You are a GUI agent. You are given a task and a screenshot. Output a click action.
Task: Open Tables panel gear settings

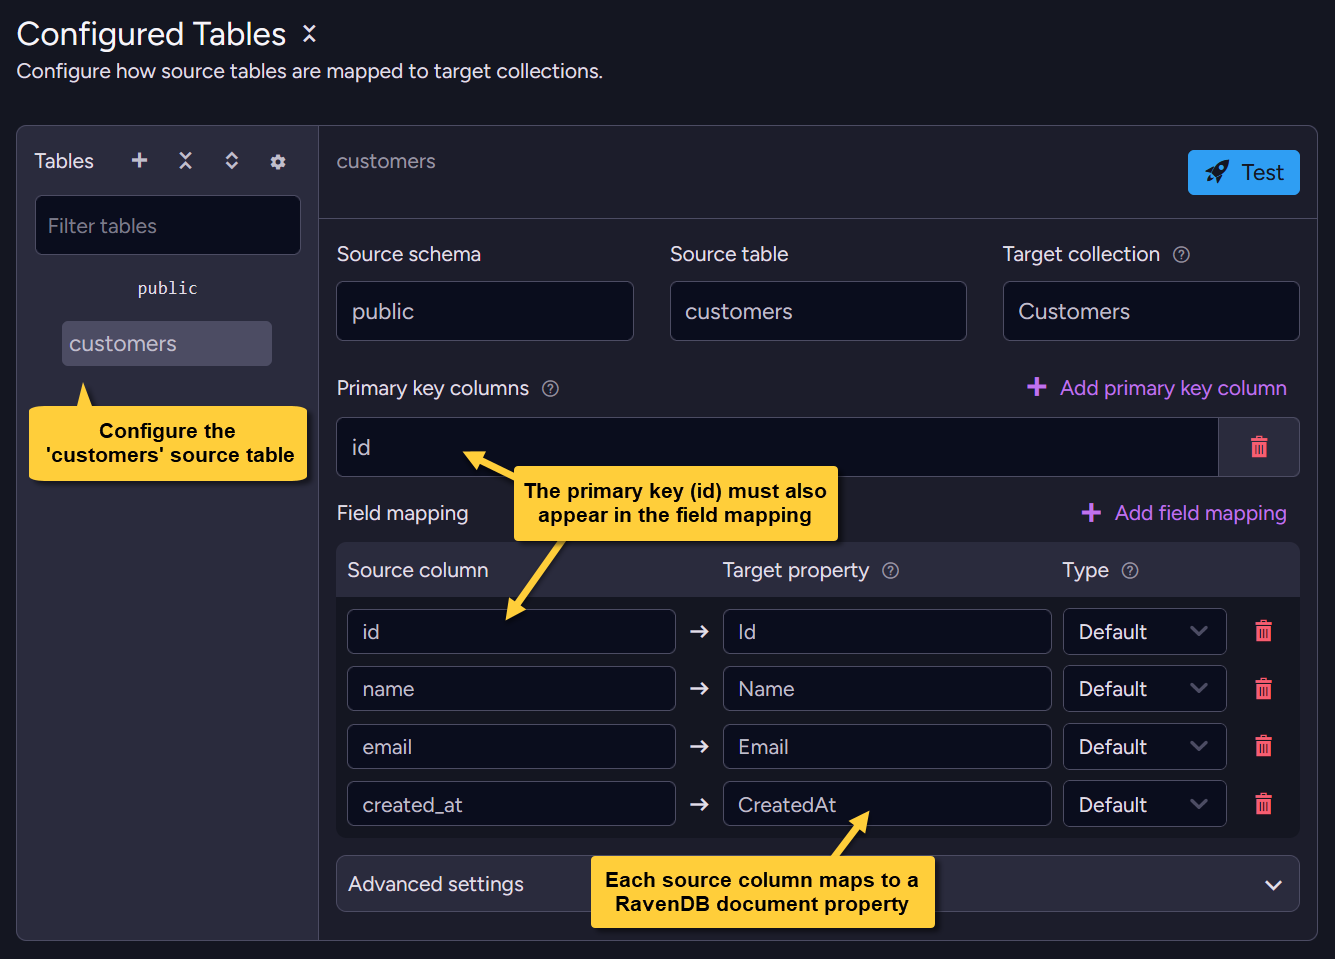(278, 161)
